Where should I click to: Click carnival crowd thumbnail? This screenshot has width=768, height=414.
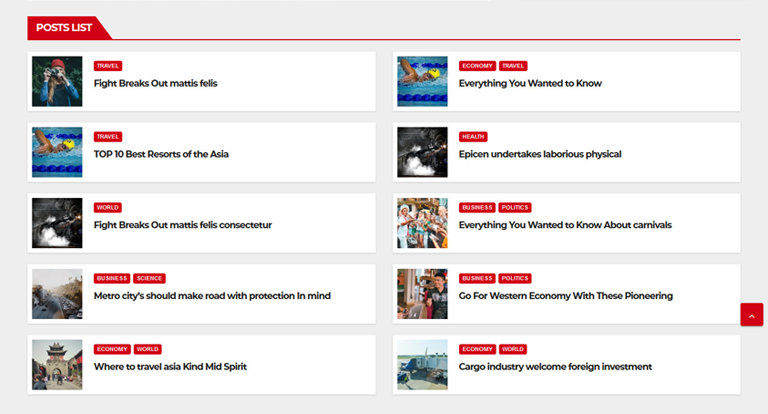[x=422, y=223]
